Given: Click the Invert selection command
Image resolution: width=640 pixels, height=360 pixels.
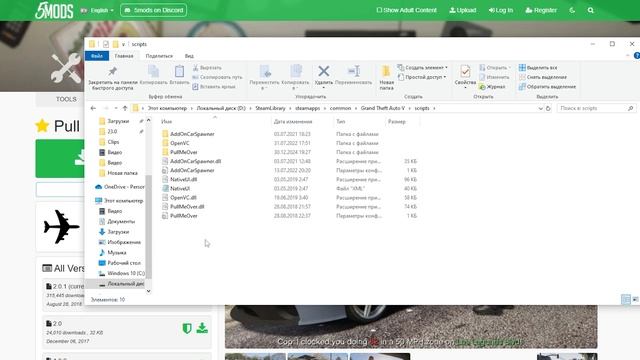Looking at the screenshot, I should pyautogui.click(x=547, y=87).
